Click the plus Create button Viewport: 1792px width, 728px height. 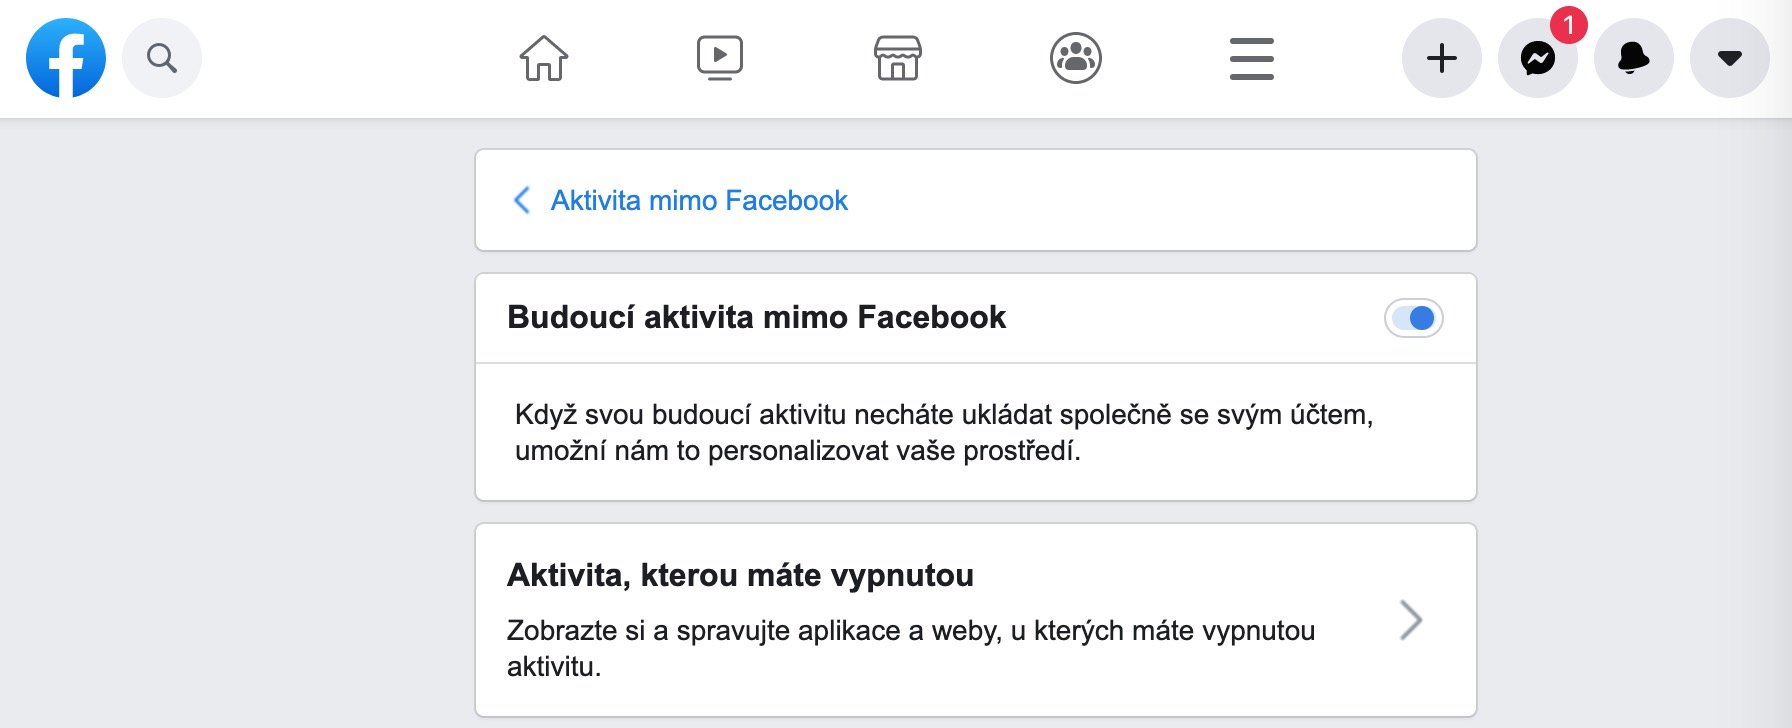pyautogui.click(x=1442, y=58)
